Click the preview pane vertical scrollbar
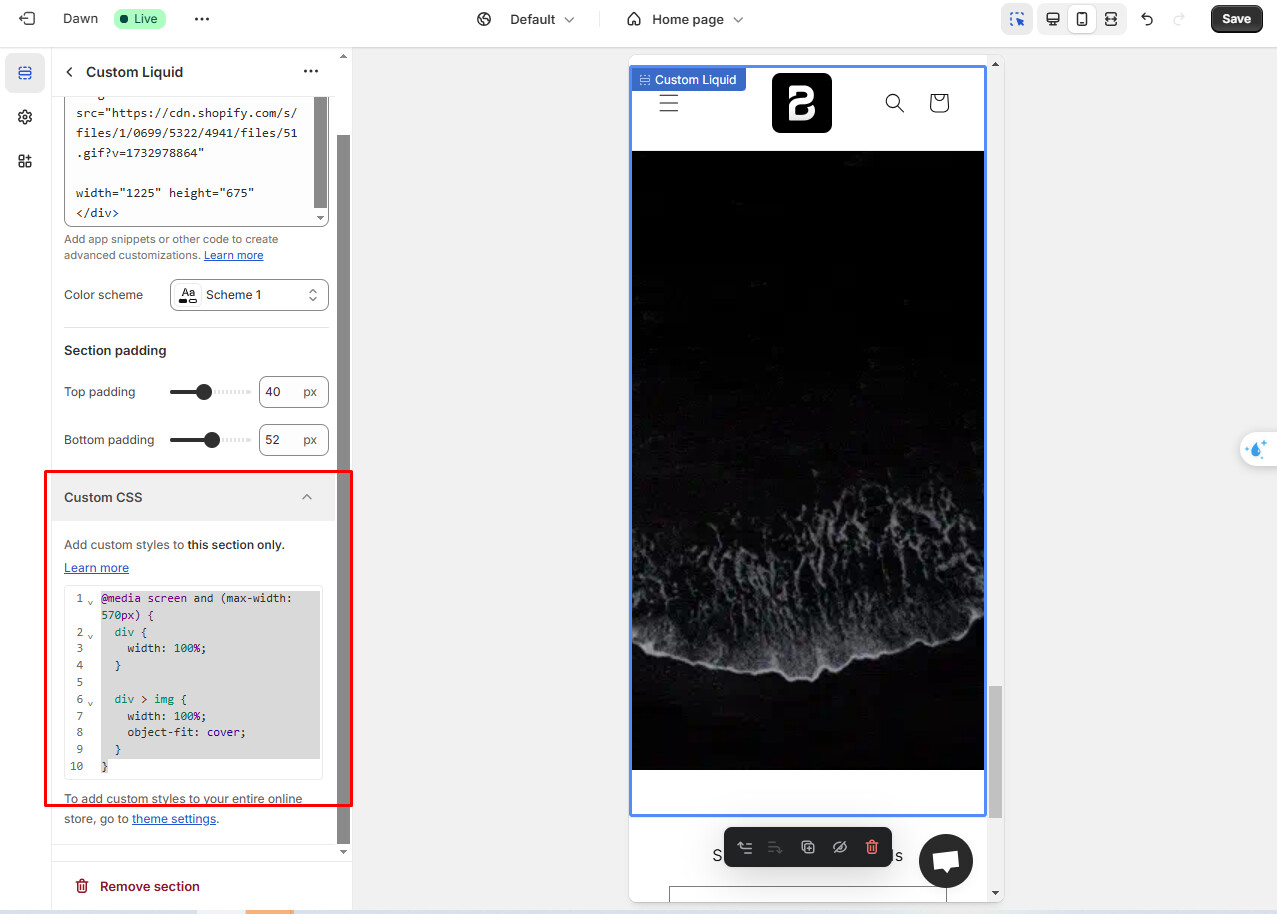The image size is (1277, 914). point(995,752)
